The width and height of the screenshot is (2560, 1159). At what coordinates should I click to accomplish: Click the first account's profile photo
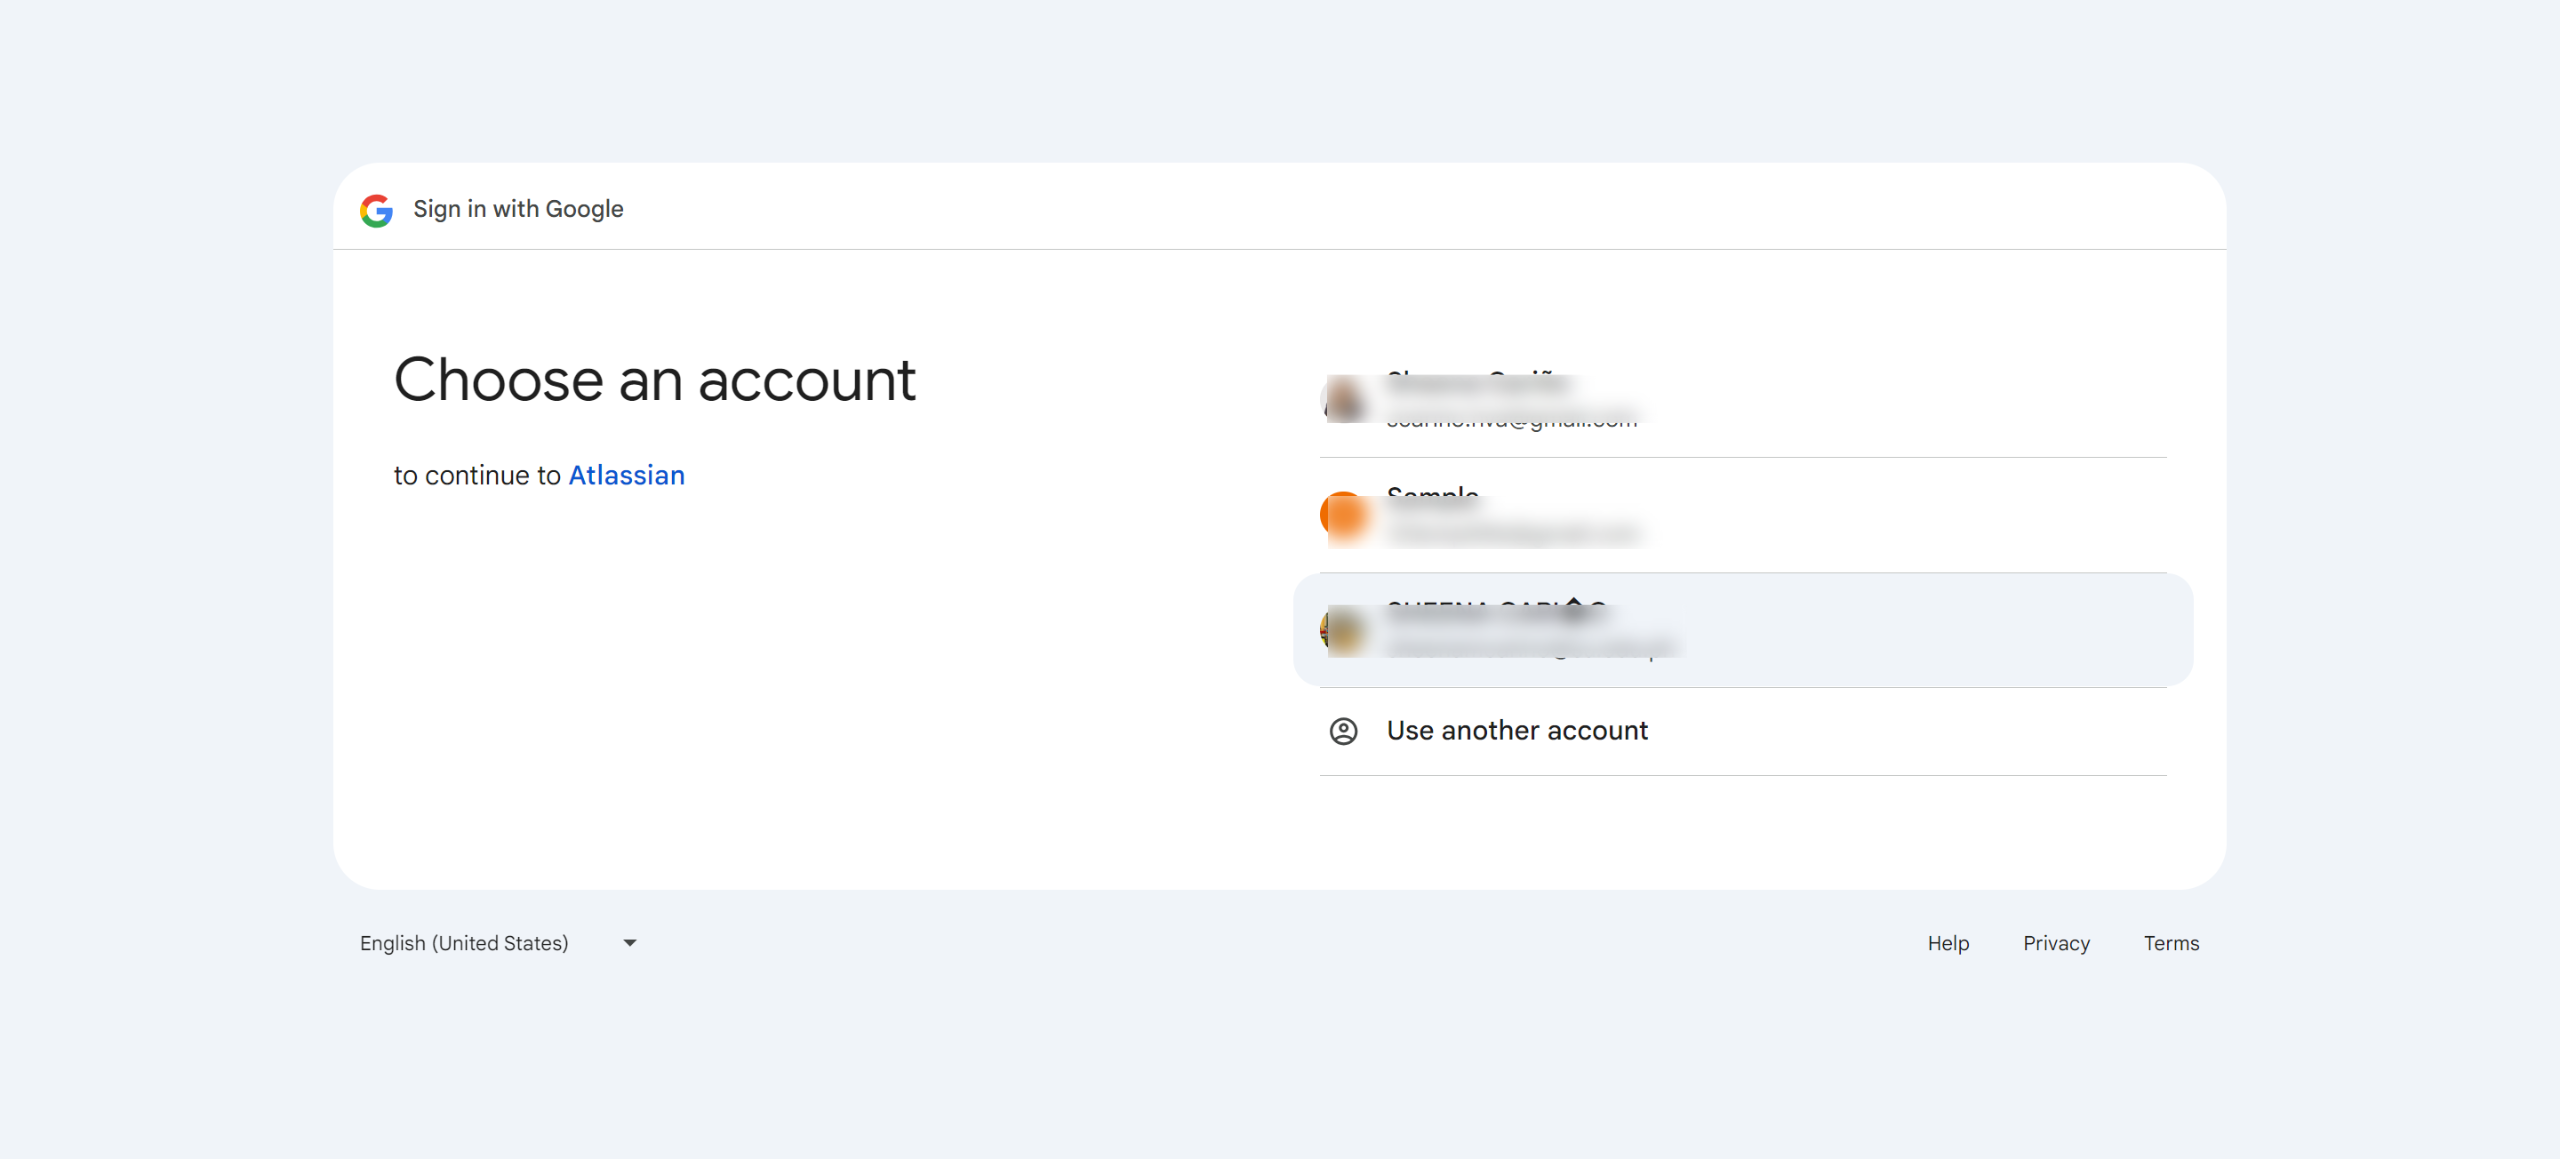point(1344,400)
